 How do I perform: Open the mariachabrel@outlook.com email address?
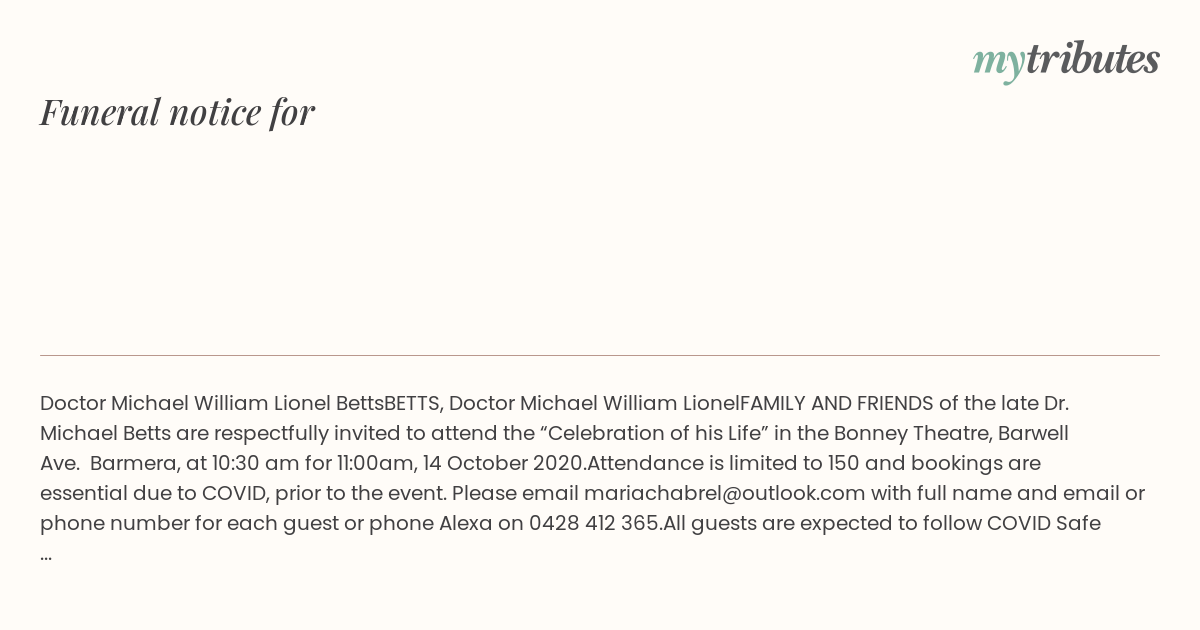[724, 493]
